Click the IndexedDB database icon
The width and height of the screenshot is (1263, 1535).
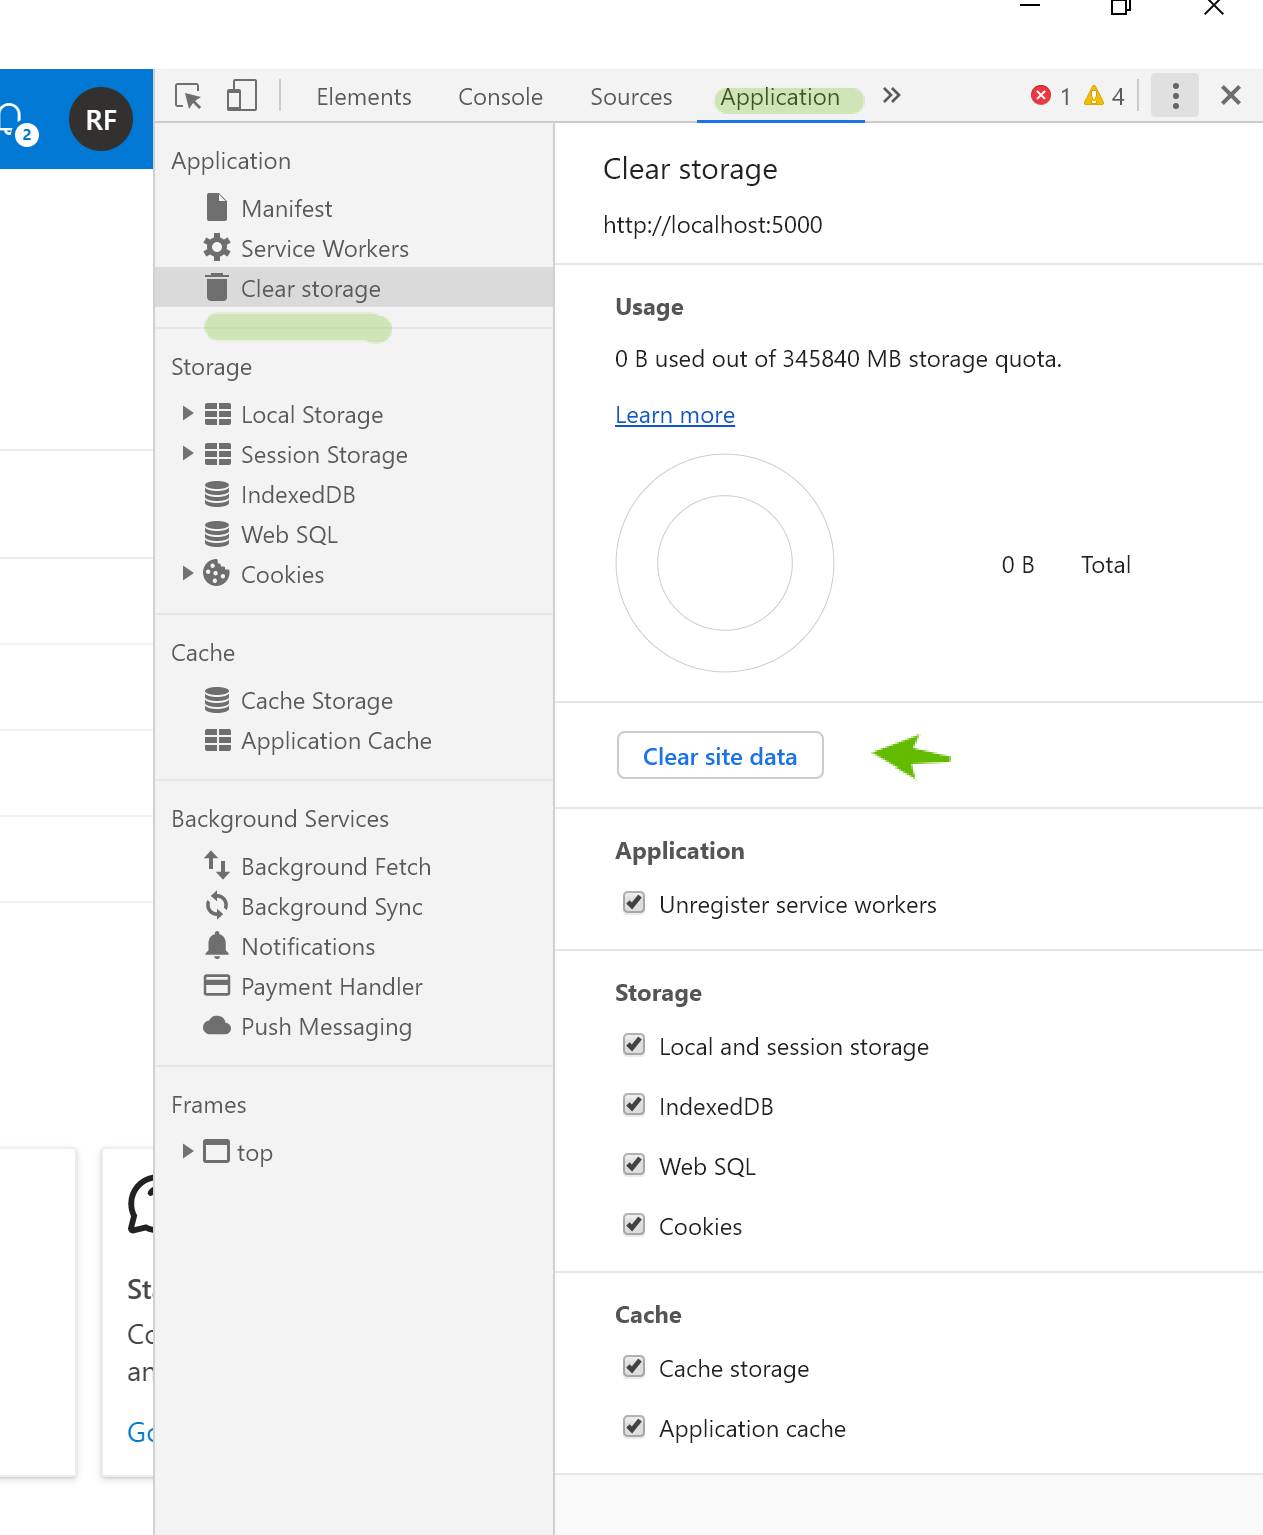pos(217,493)
